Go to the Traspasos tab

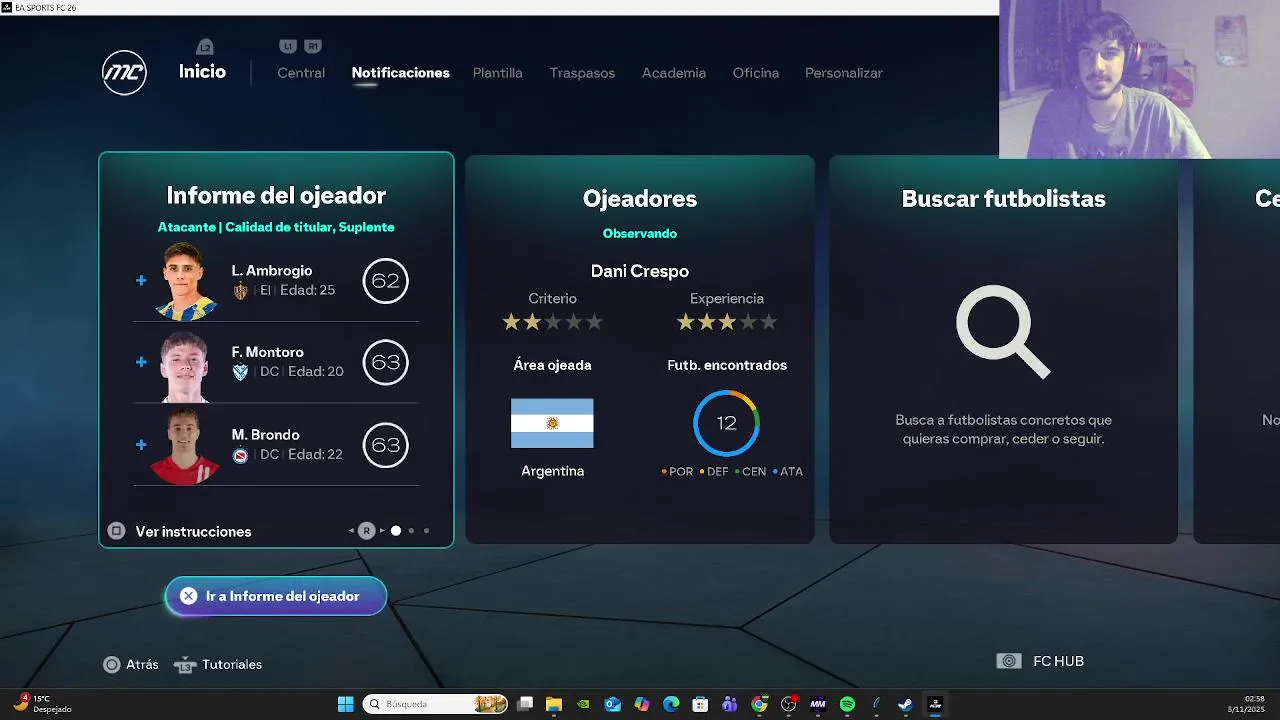(582, 73)
